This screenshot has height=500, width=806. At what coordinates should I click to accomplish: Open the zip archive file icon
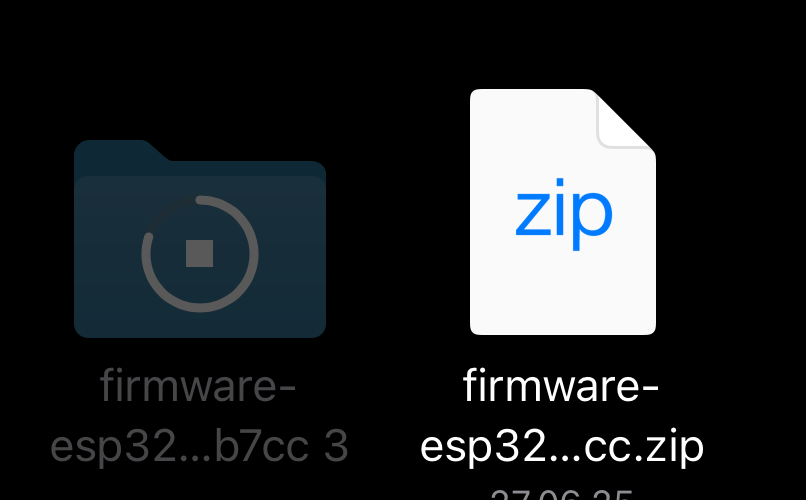(x=563, y=212)
